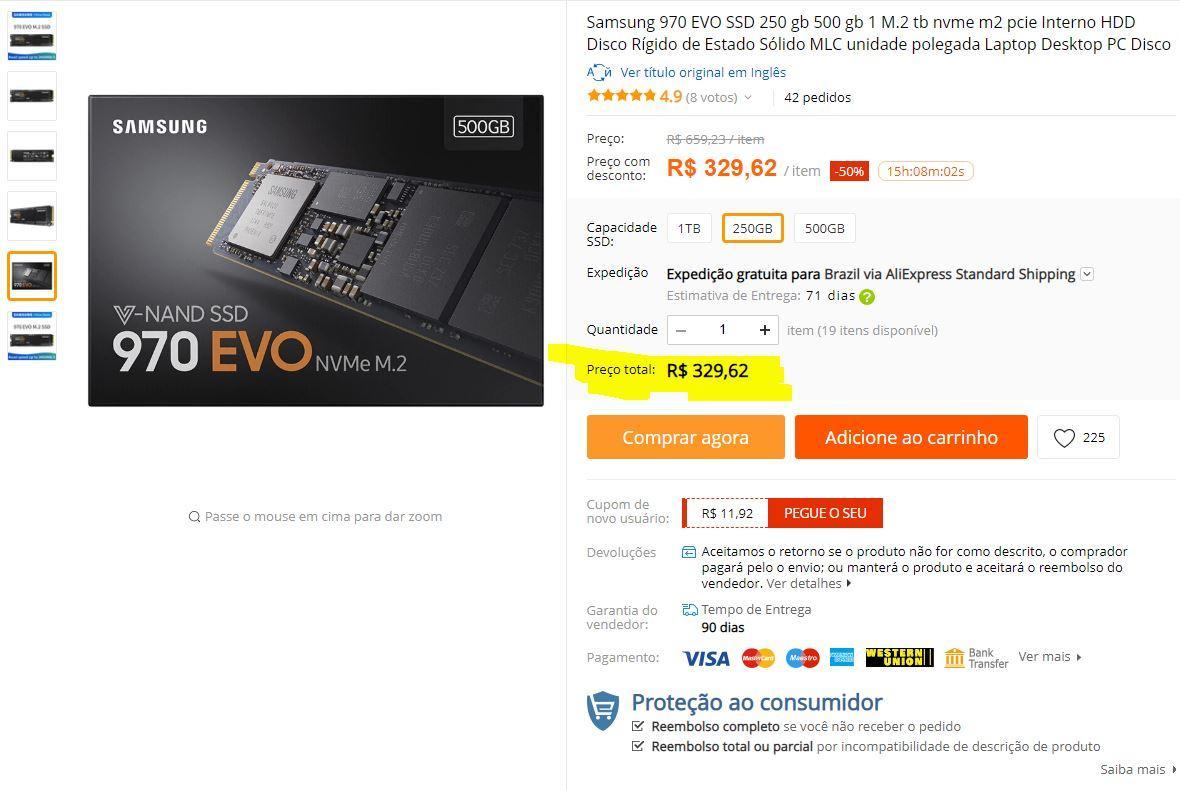Click Comprar agora button

[x=686, y=437]
